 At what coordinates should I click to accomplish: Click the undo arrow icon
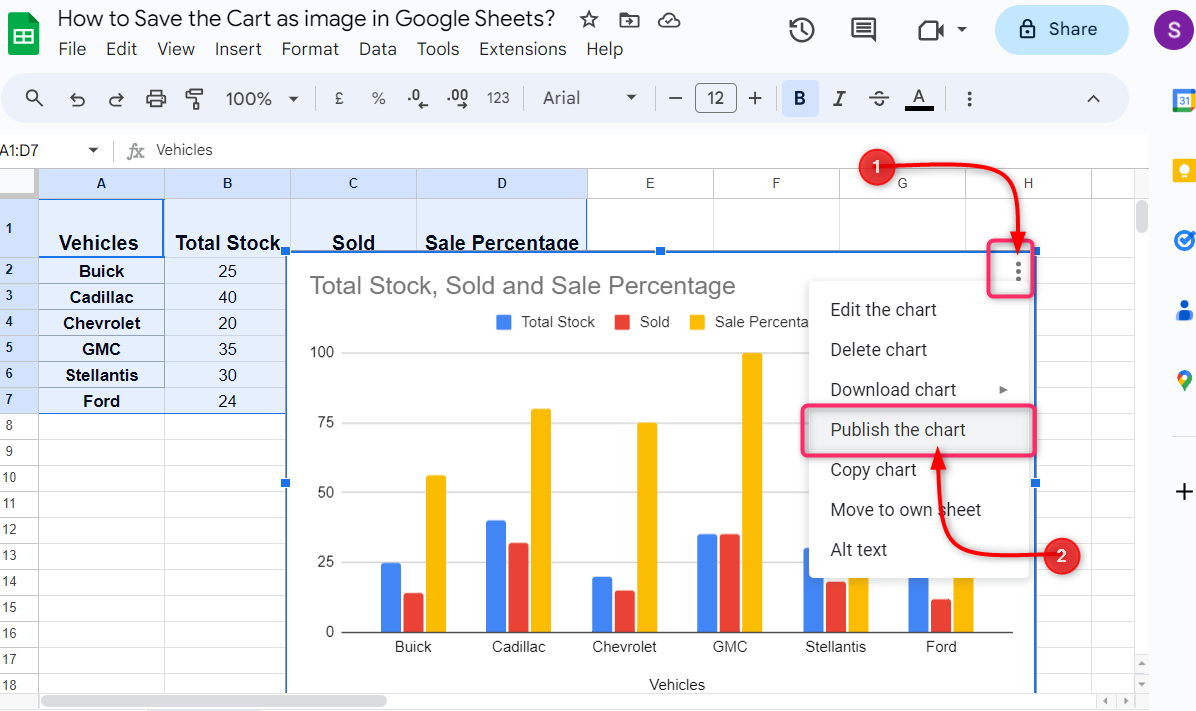[77, 98]
